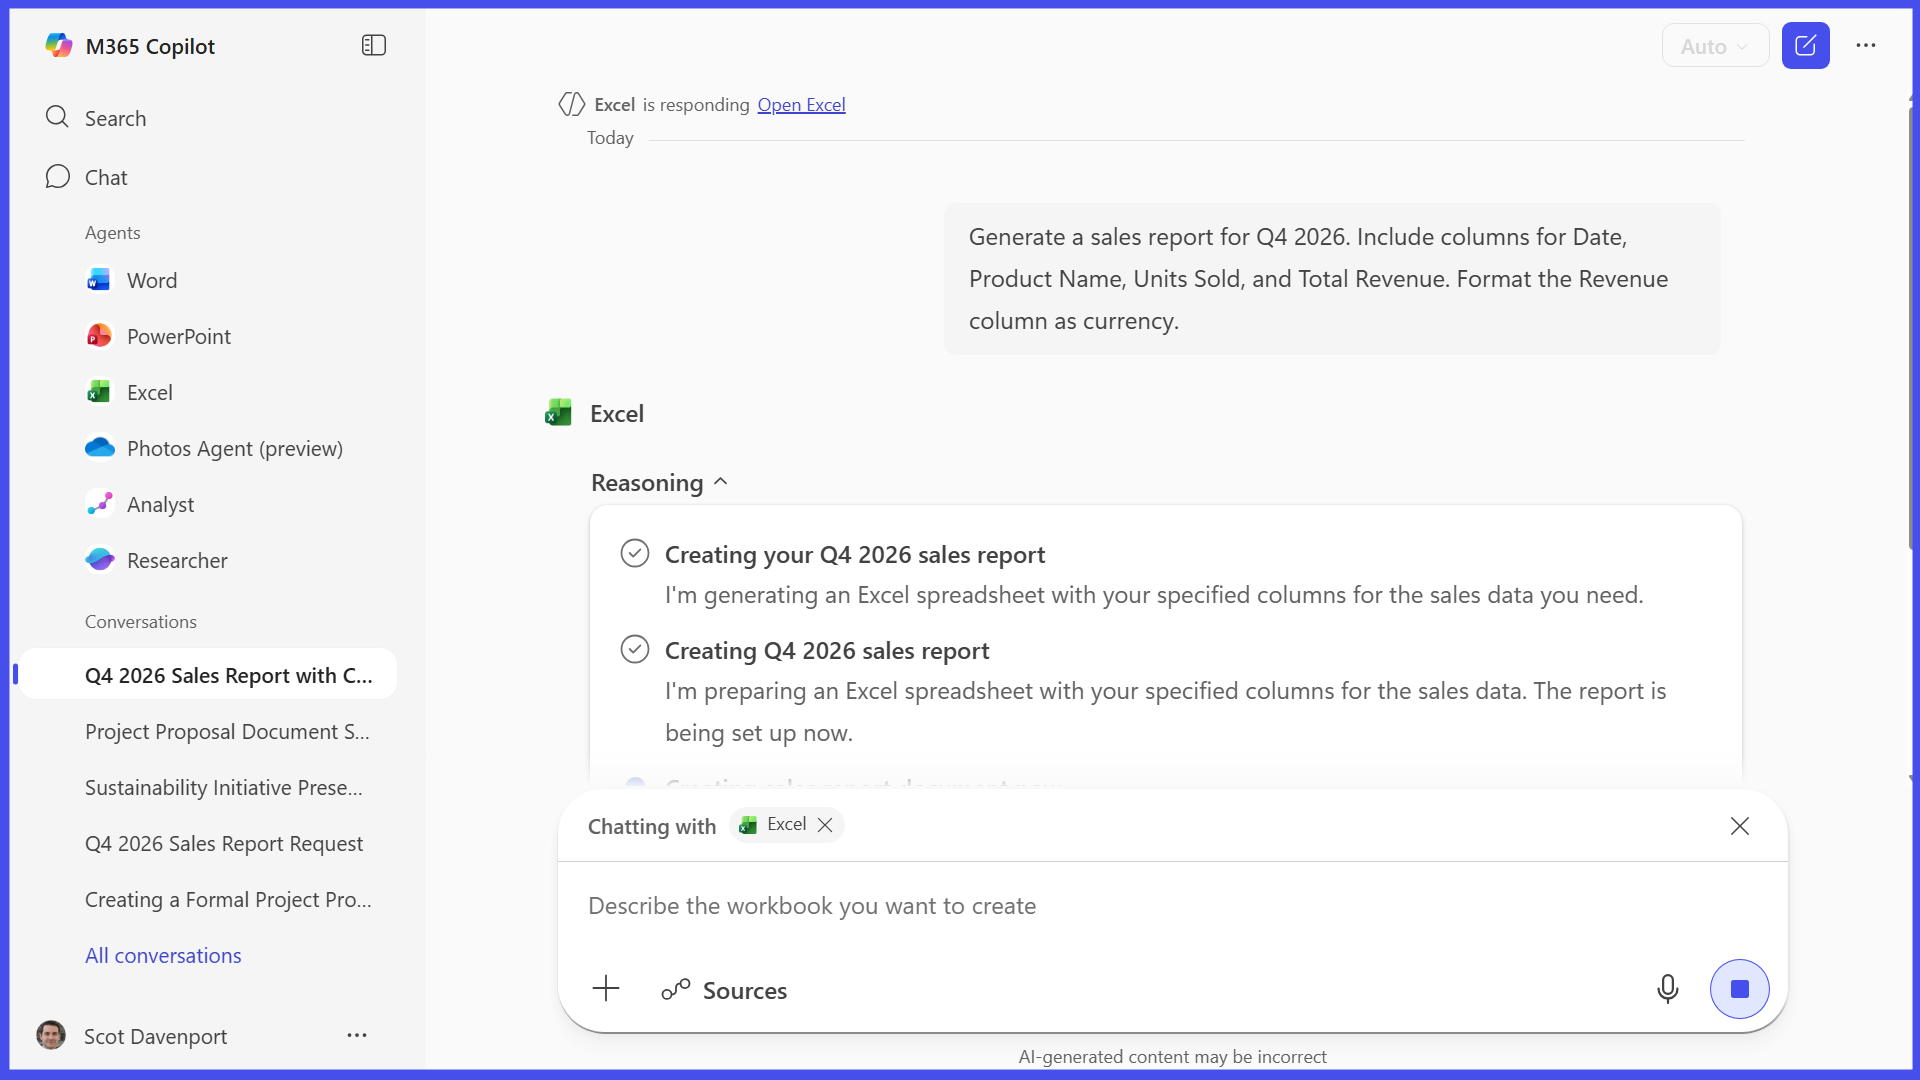The height and width of the screenshot is (1080, 1920).
Task: Click the code icon next to 'Excel is responding'
Action: 572,104
